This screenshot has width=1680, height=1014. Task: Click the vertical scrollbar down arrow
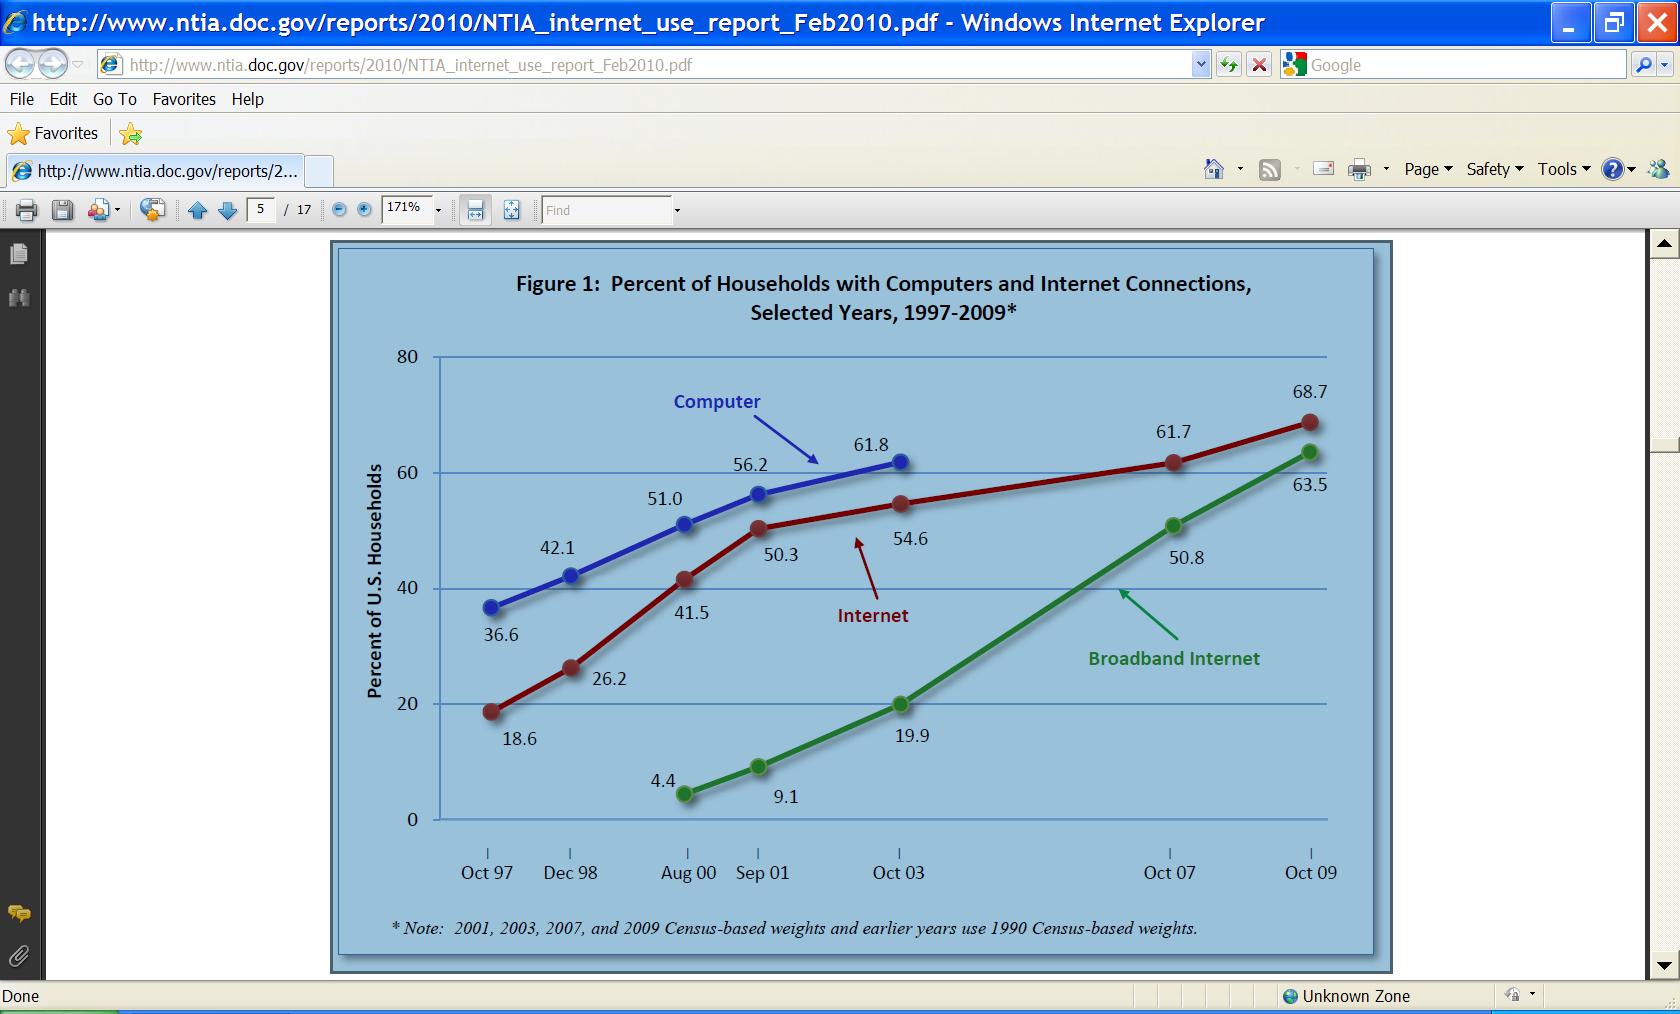point(1664,966)
